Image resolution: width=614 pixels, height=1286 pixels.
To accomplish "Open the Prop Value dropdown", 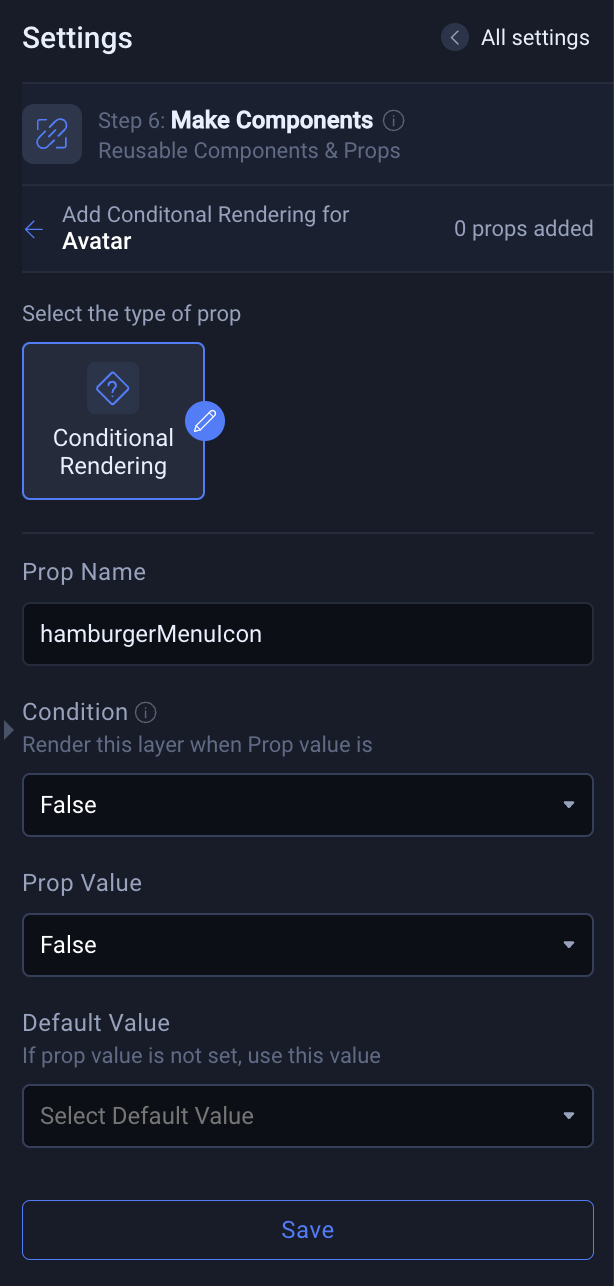I will pyautogui.click(x=307, y=944).
